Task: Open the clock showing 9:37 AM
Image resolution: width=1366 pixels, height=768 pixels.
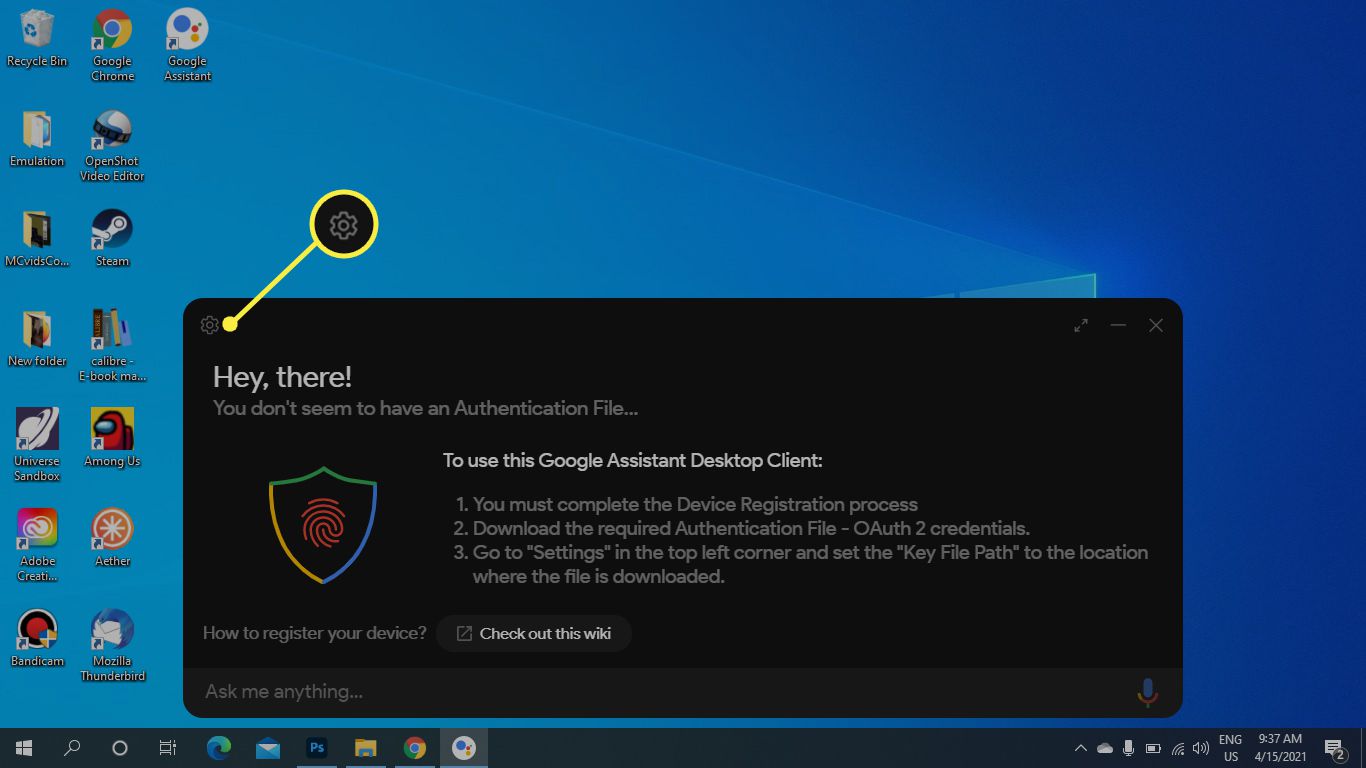Action: click(1280, 748)
